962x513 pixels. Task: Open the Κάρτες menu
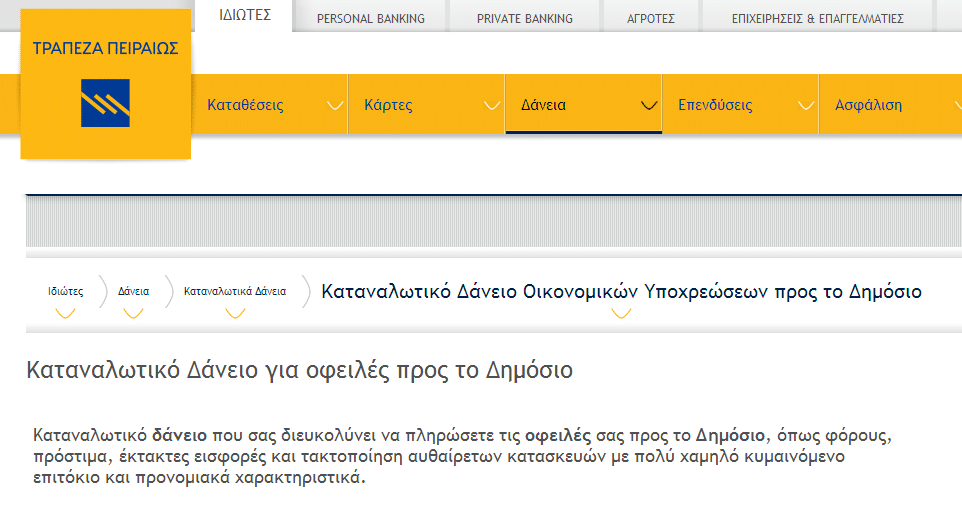point(388,105)
